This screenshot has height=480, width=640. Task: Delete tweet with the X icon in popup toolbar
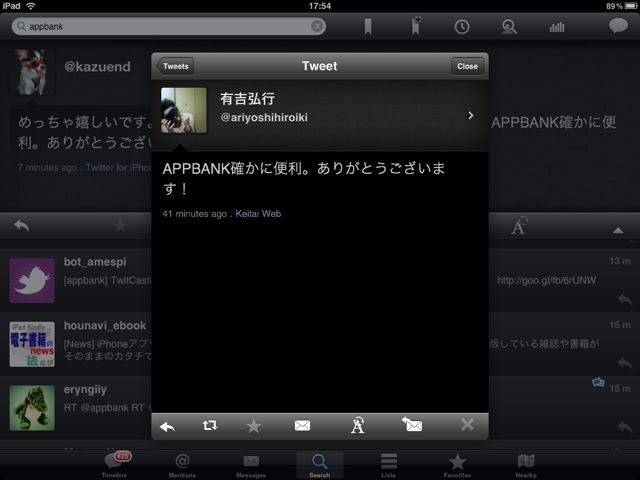(467, 424)
